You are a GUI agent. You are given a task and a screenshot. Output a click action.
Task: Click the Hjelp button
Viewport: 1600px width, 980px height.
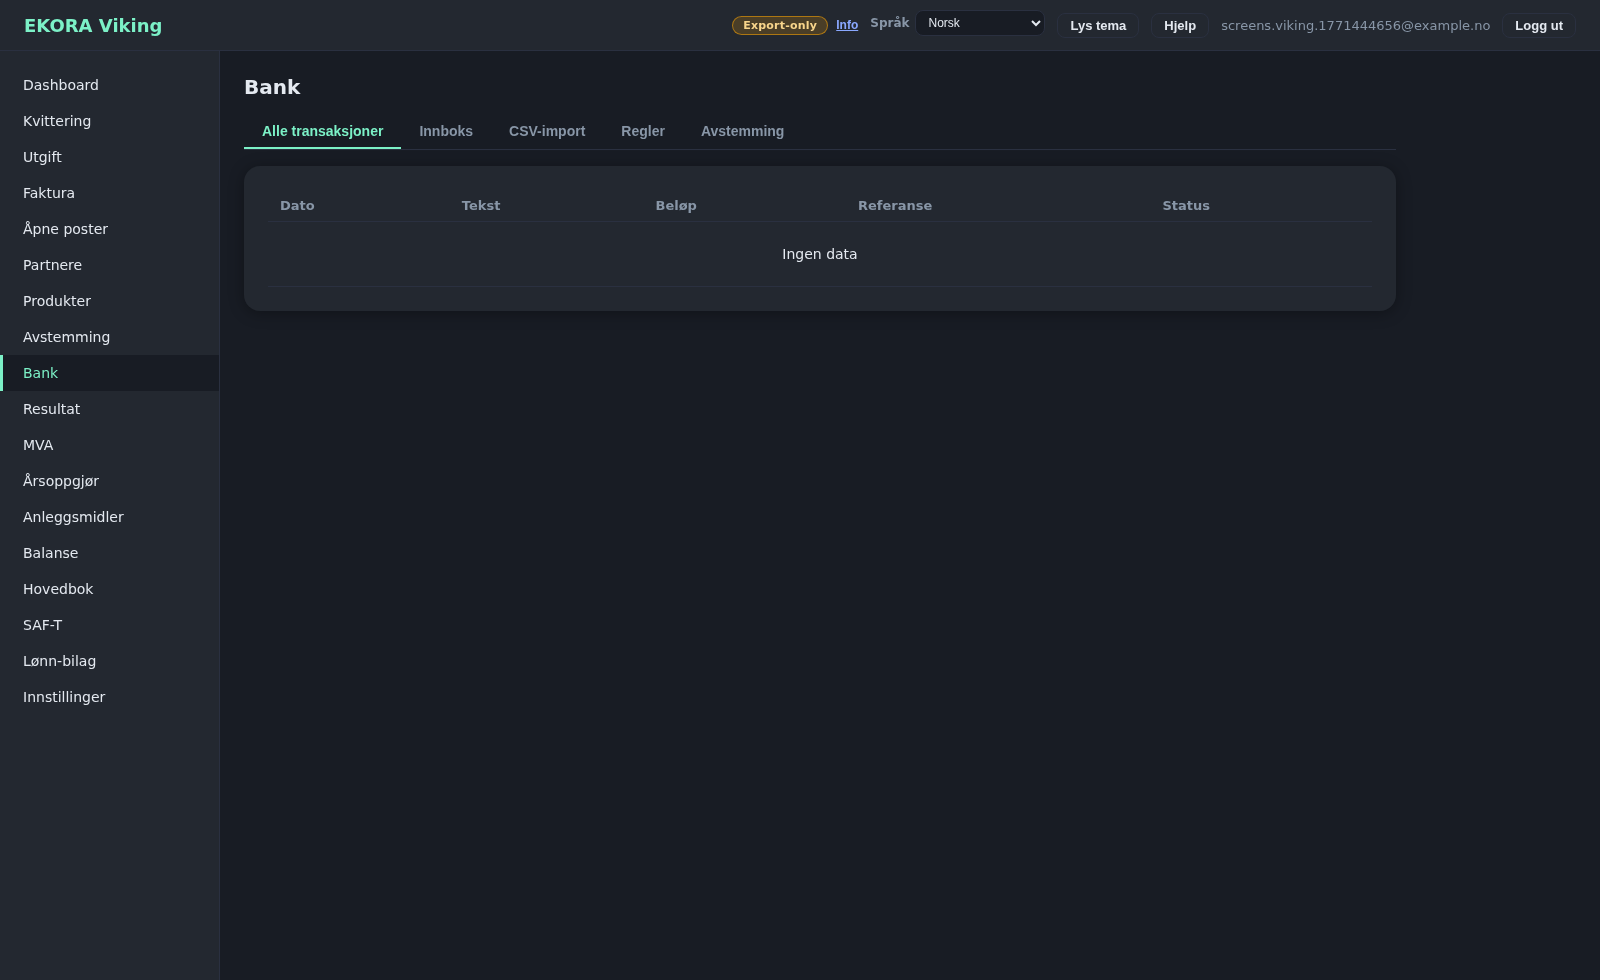coord(1179,26)
